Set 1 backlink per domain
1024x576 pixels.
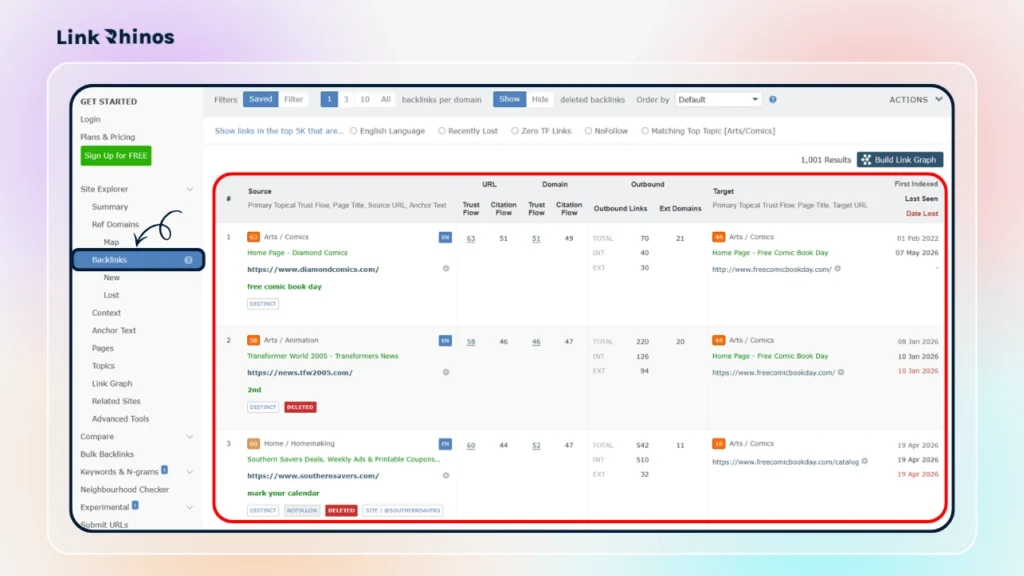click(x=329, y=99)
